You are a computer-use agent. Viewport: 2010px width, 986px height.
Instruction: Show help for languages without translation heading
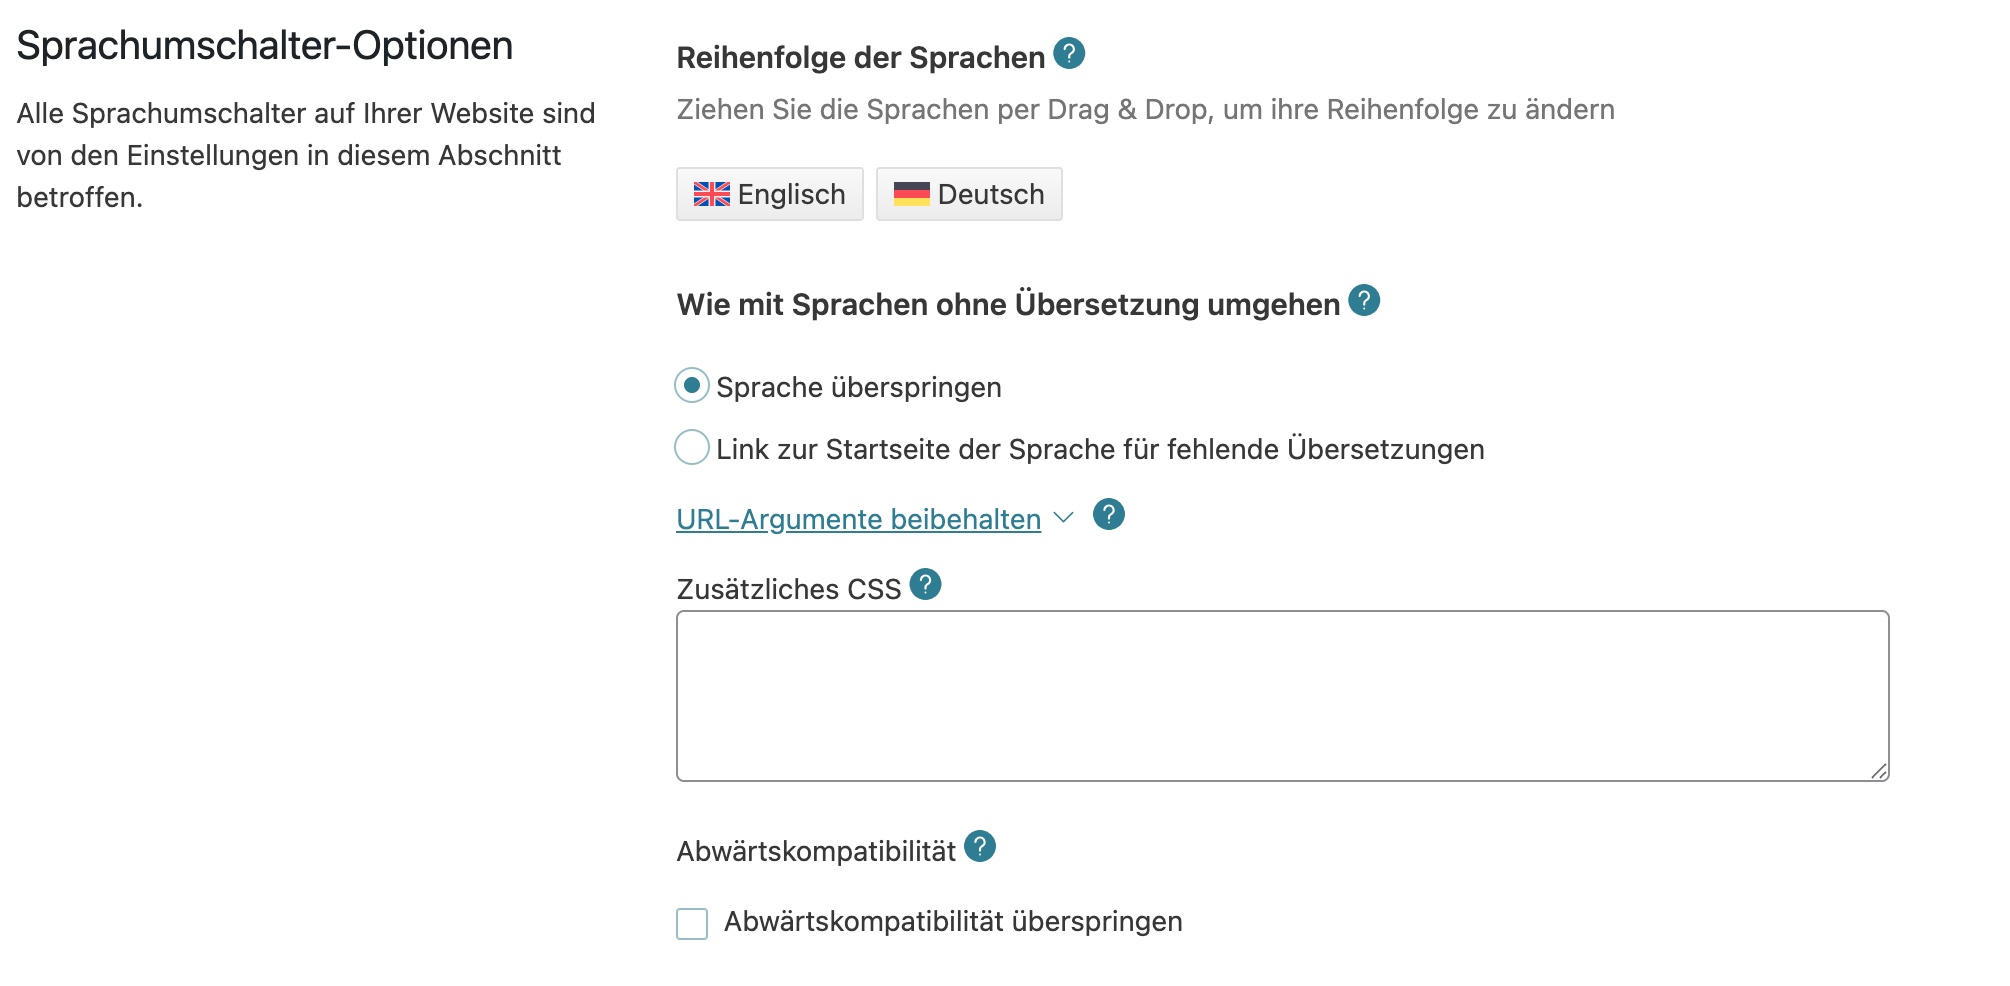pos(1364,300)
